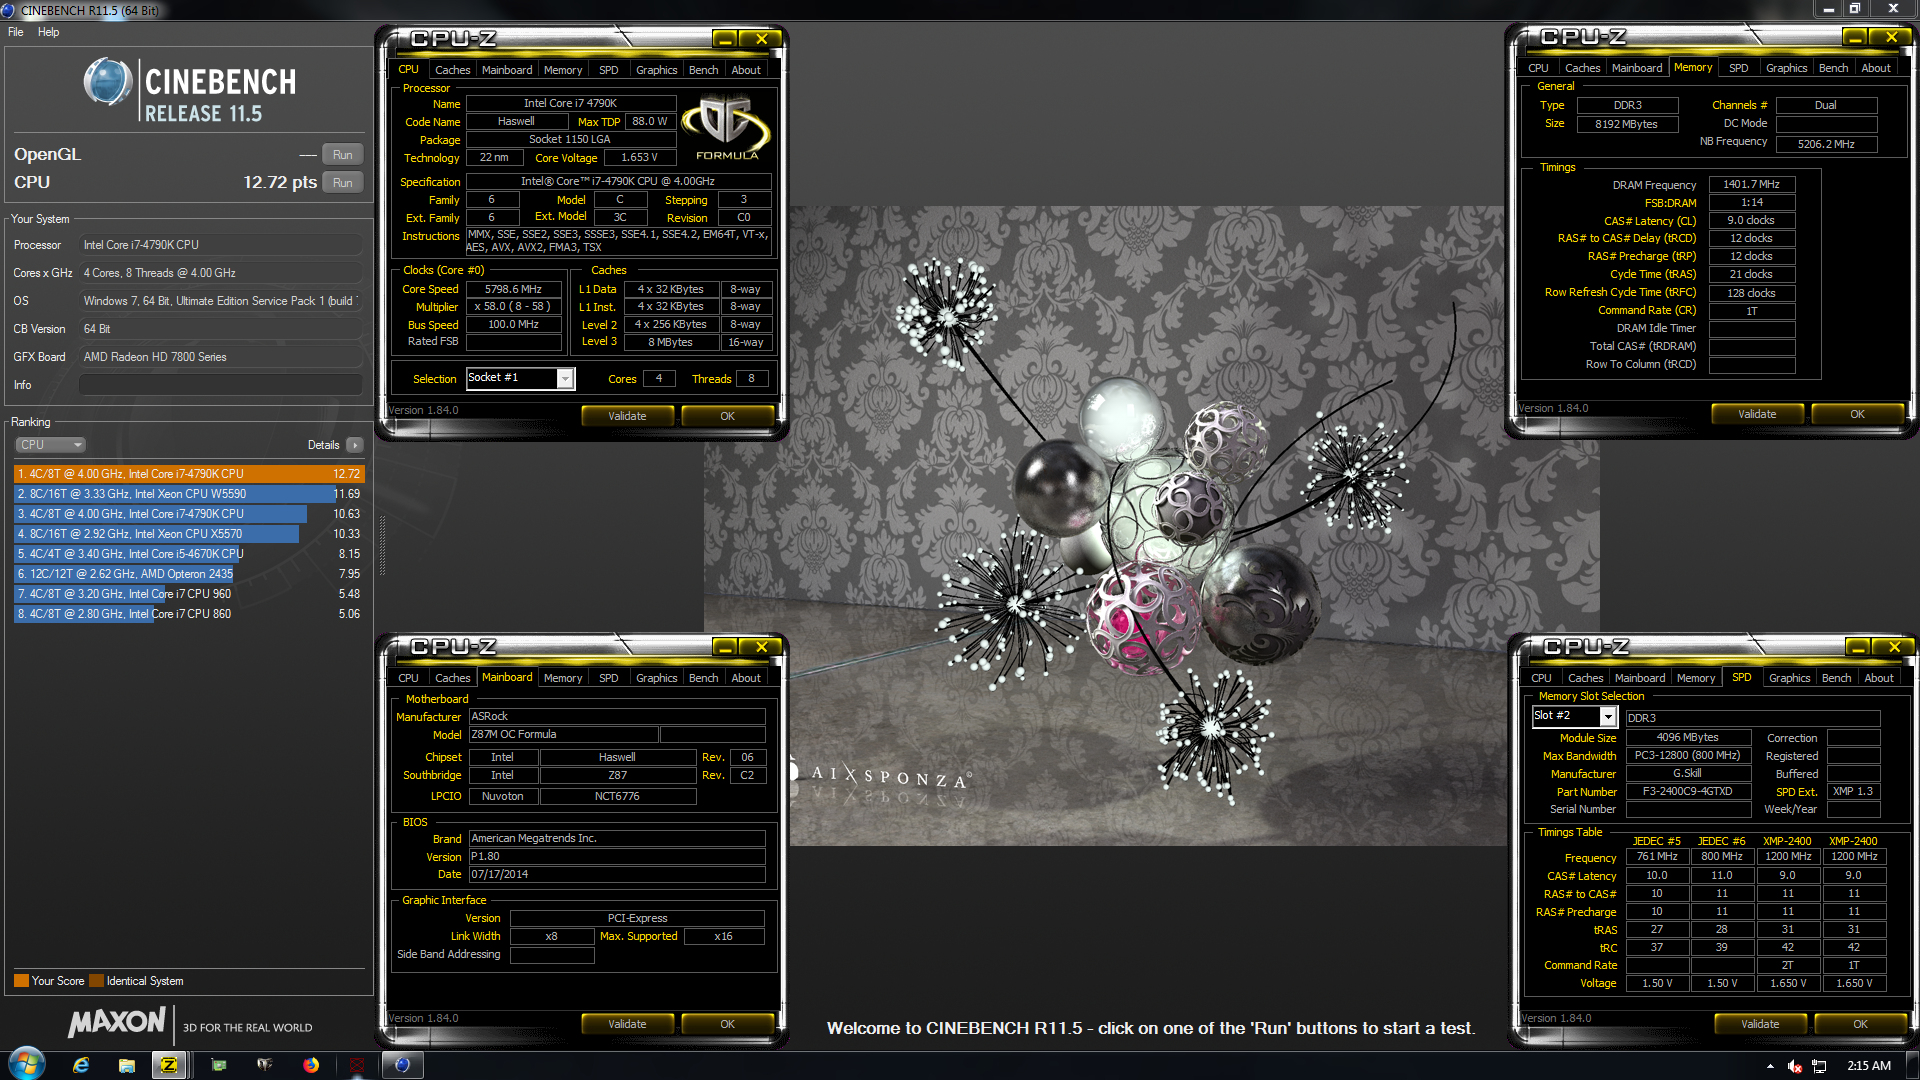The height and width of the screenshot is (1080, 1920).
Task: Click the Processor name field in Cinebench
Action: [221, 245]
